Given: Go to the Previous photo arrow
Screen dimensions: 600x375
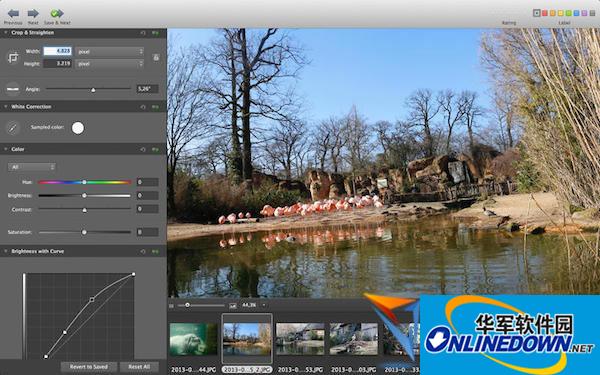Looking at the screenshot, I should (x=13, y=13).
